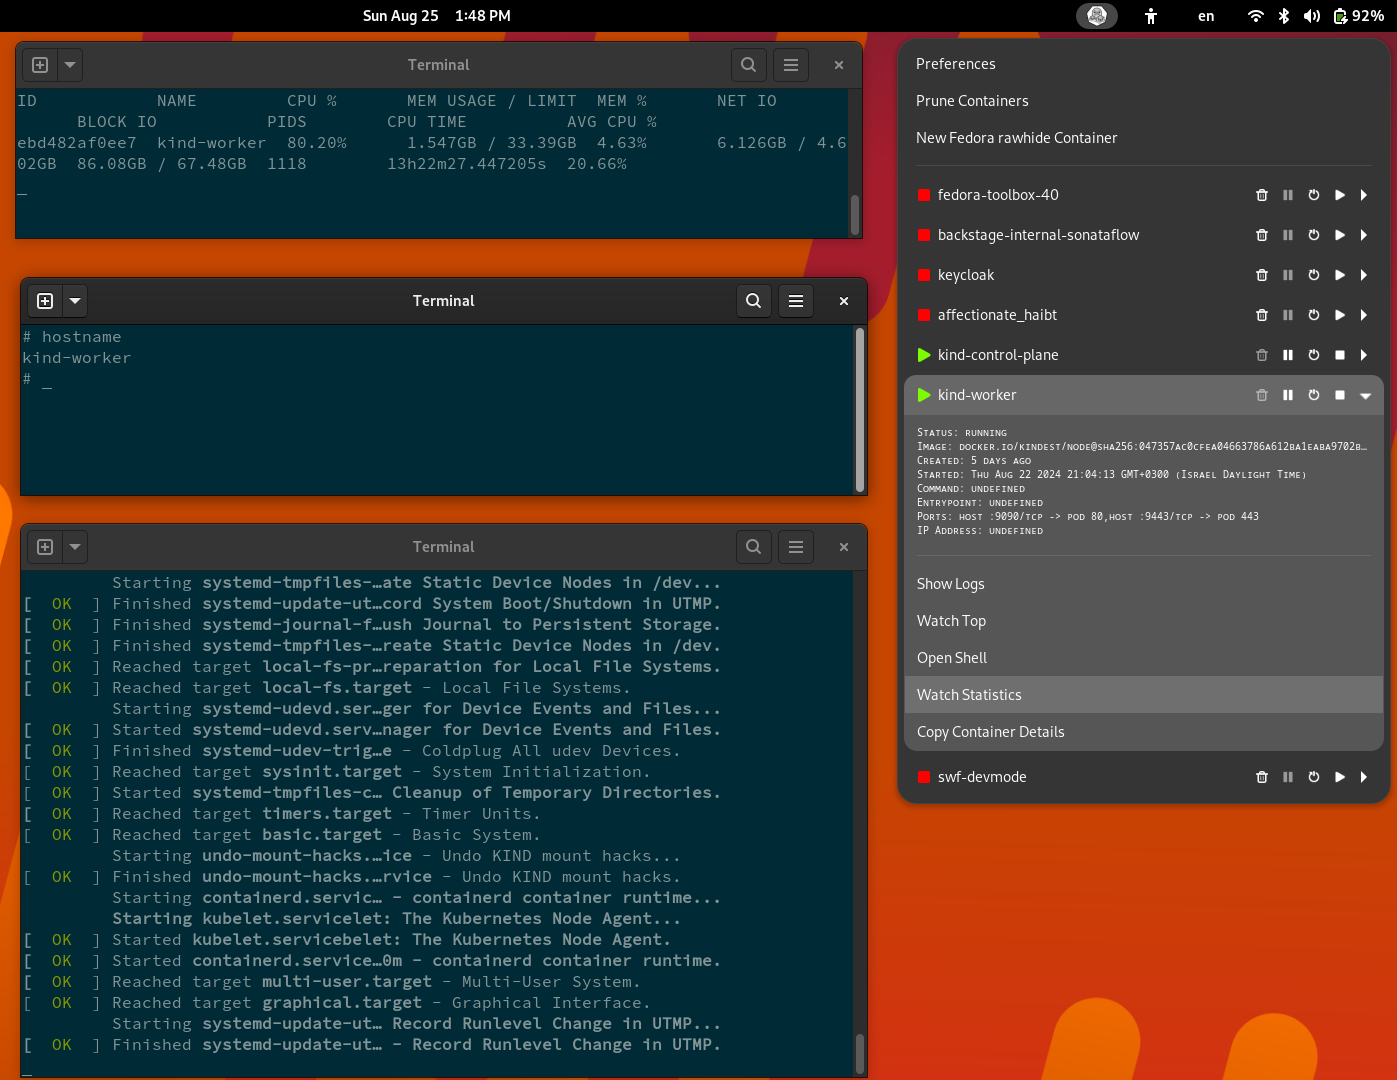
Task: Open new tab in stats Terminal window
Action: (x=40, y=65)
